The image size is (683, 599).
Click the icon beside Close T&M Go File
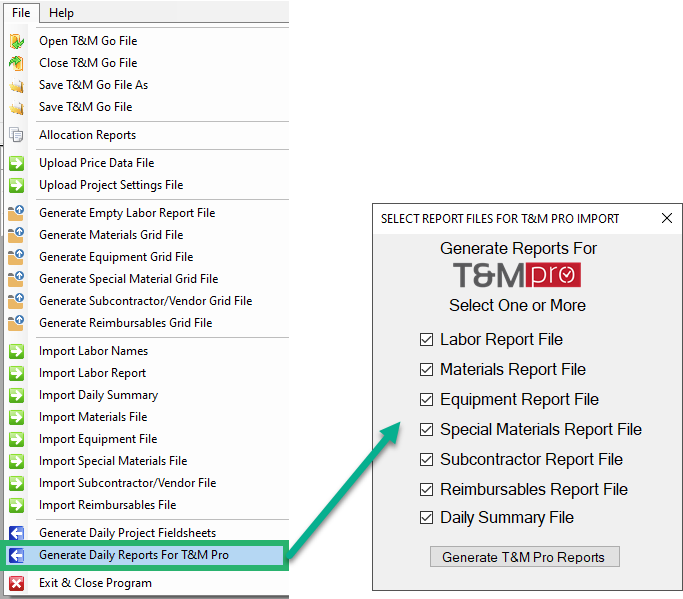17,63
